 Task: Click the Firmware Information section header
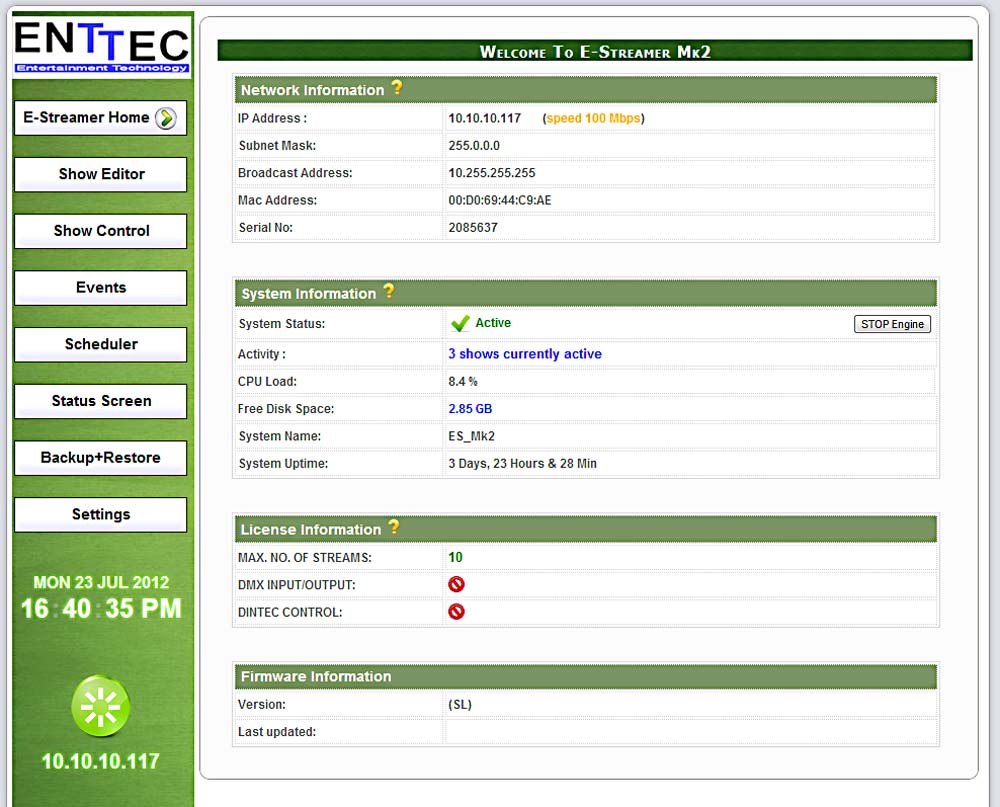(x=585, y=677)
